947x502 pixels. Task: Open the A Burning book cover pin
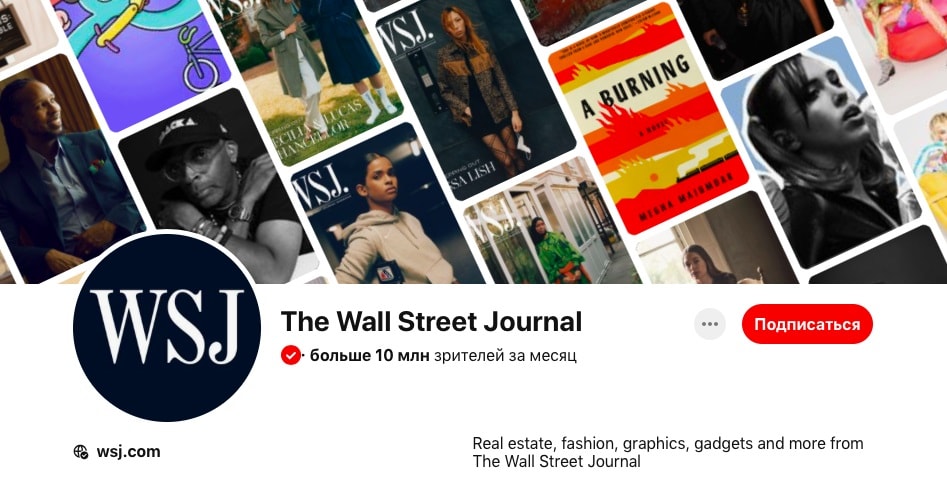[x=648, y=118]
